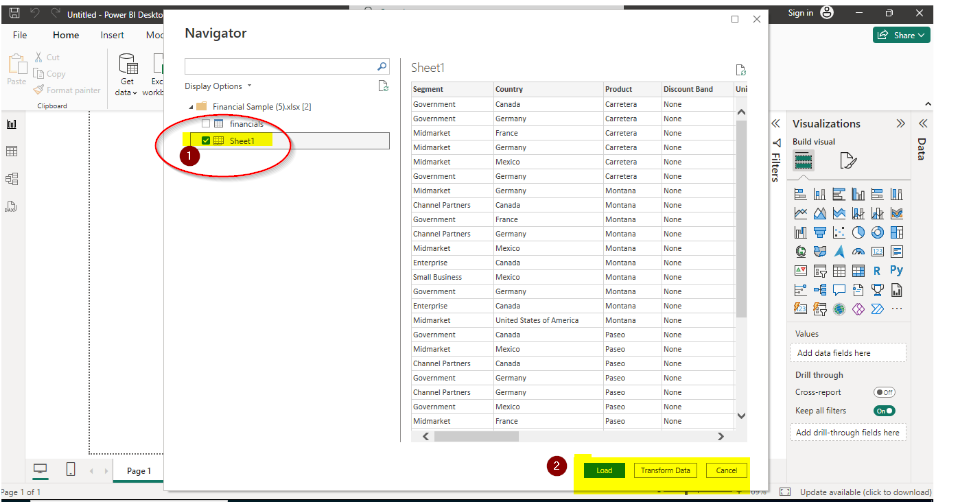Pick the funnel chart visual
This screenshot has height=502, width=958.
[x=819, y=233]
